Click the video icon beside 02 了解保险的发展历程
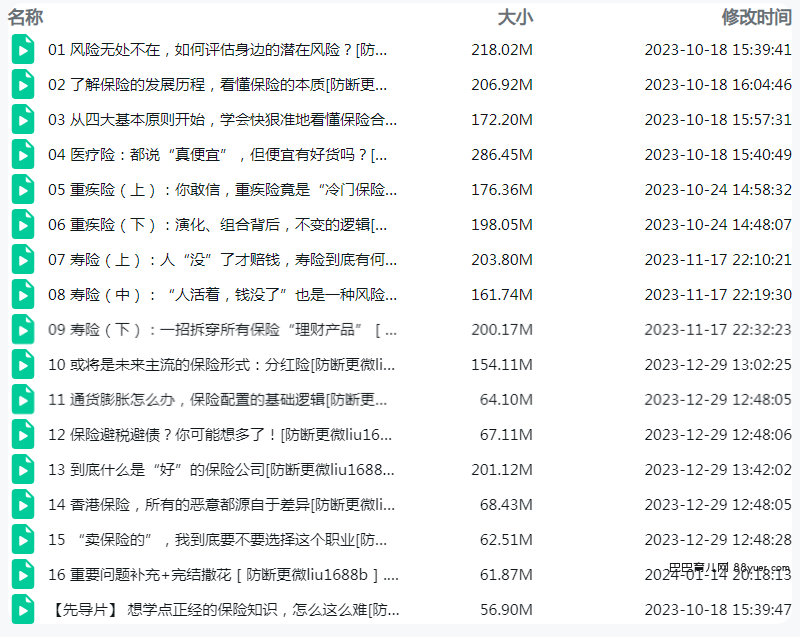 tap(22, 85)
